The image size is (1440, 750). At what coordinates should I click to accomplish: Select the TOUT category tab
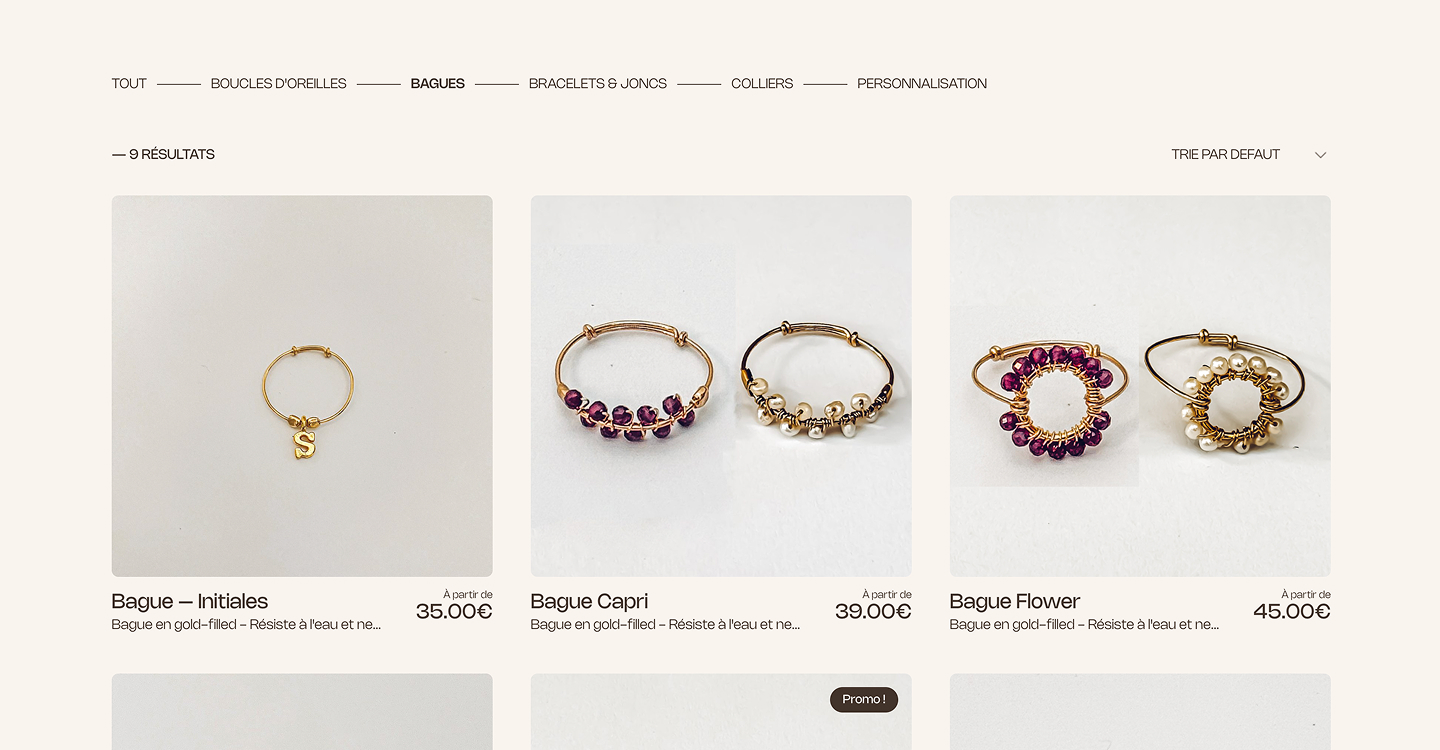coord(129,84)
